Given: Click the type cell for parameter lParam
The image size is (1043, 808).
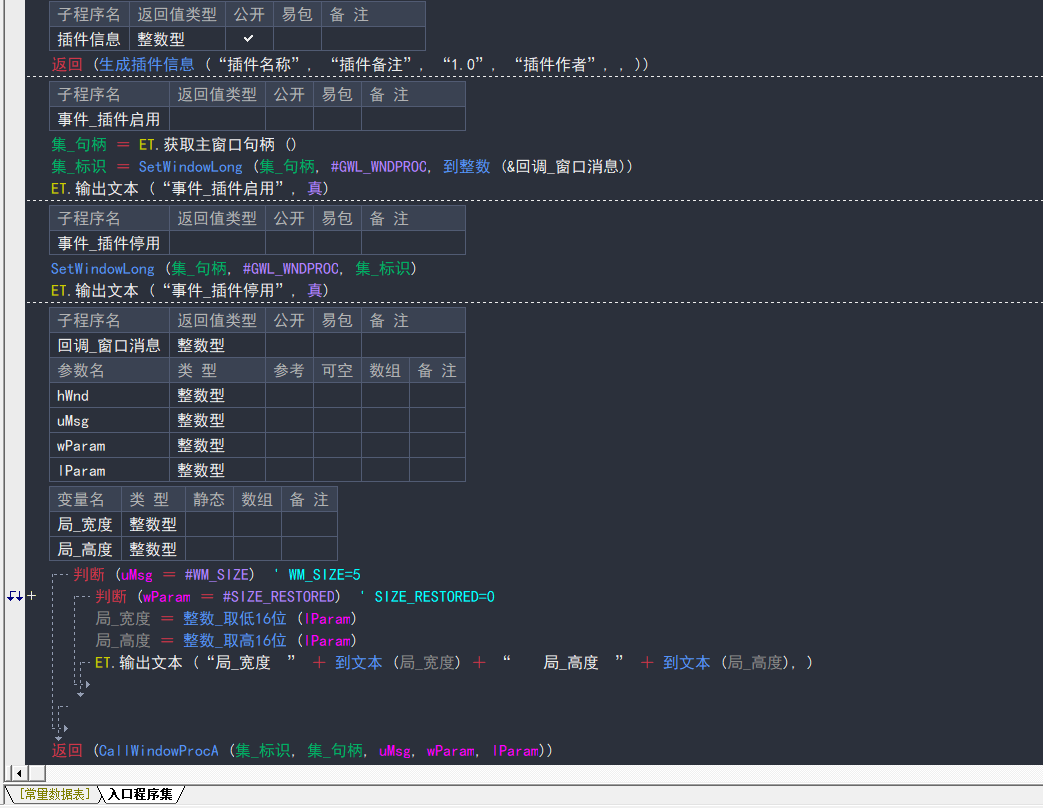Looking at the screenshot, I should tap(217, 470).
